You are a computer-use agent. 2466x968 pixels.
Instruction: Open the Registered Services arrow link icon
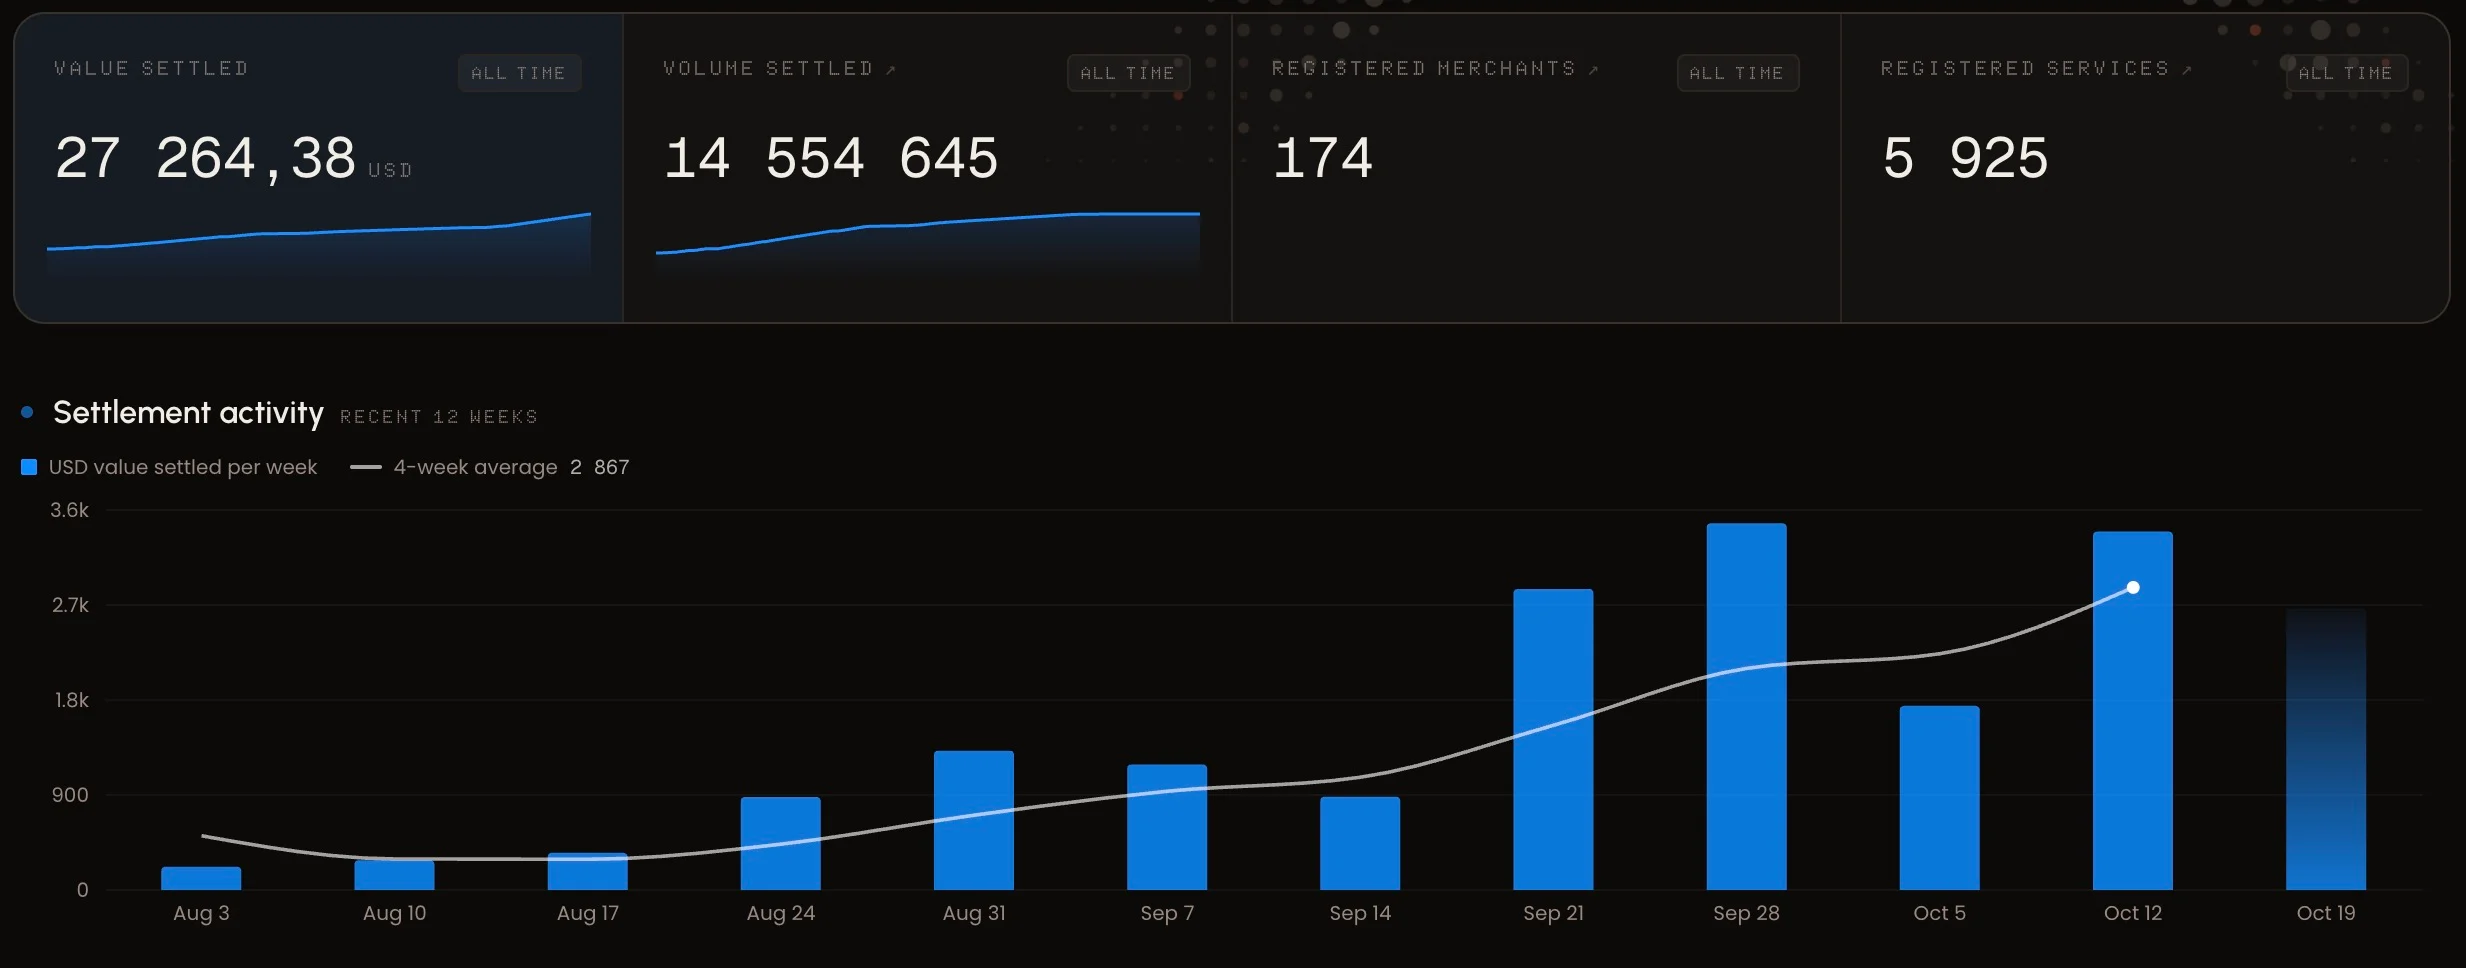click(x=2187, y=70)
